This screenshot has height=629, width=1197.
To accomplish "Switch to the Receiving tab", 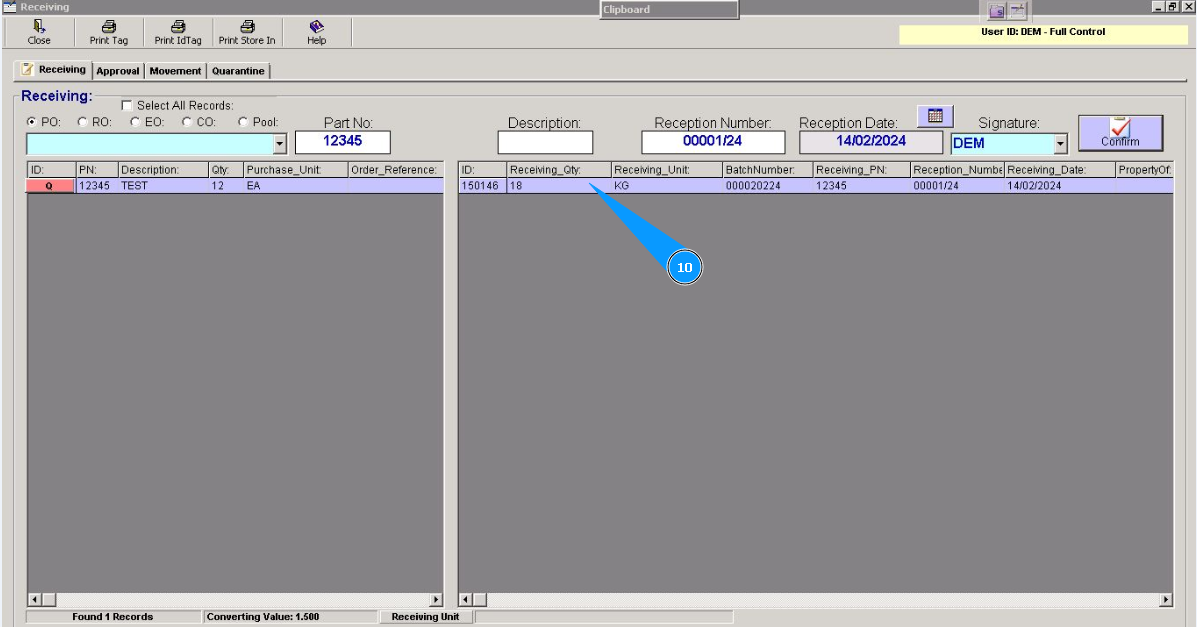I will coord(53,69).
